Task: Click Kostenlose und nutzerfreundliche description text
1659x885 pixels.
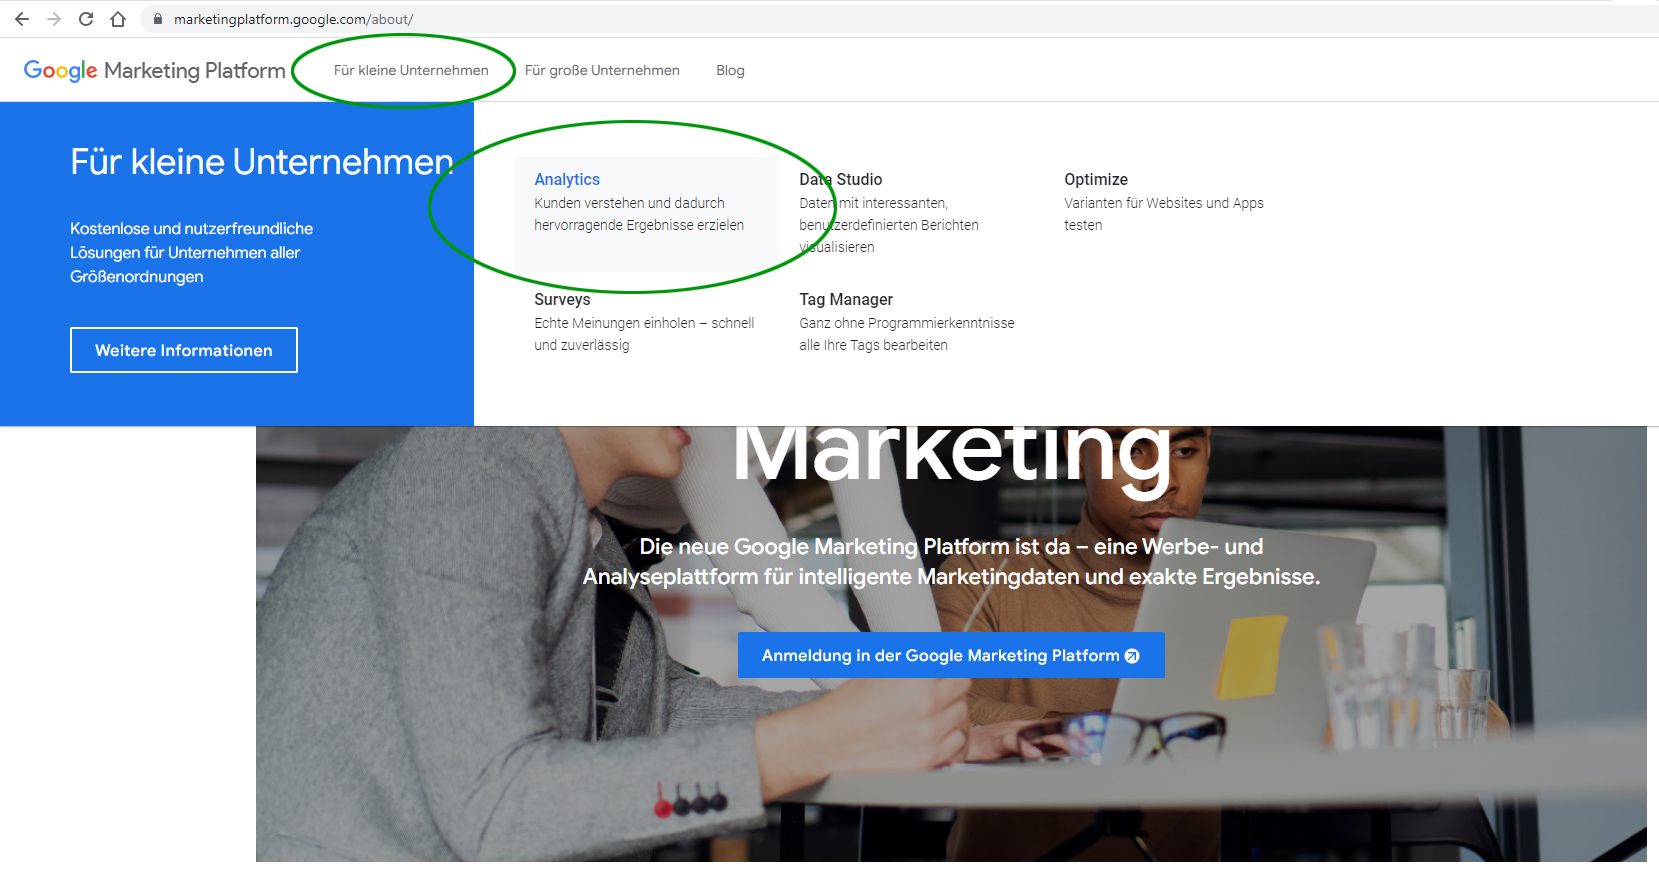Action: [x=192, y=253]
